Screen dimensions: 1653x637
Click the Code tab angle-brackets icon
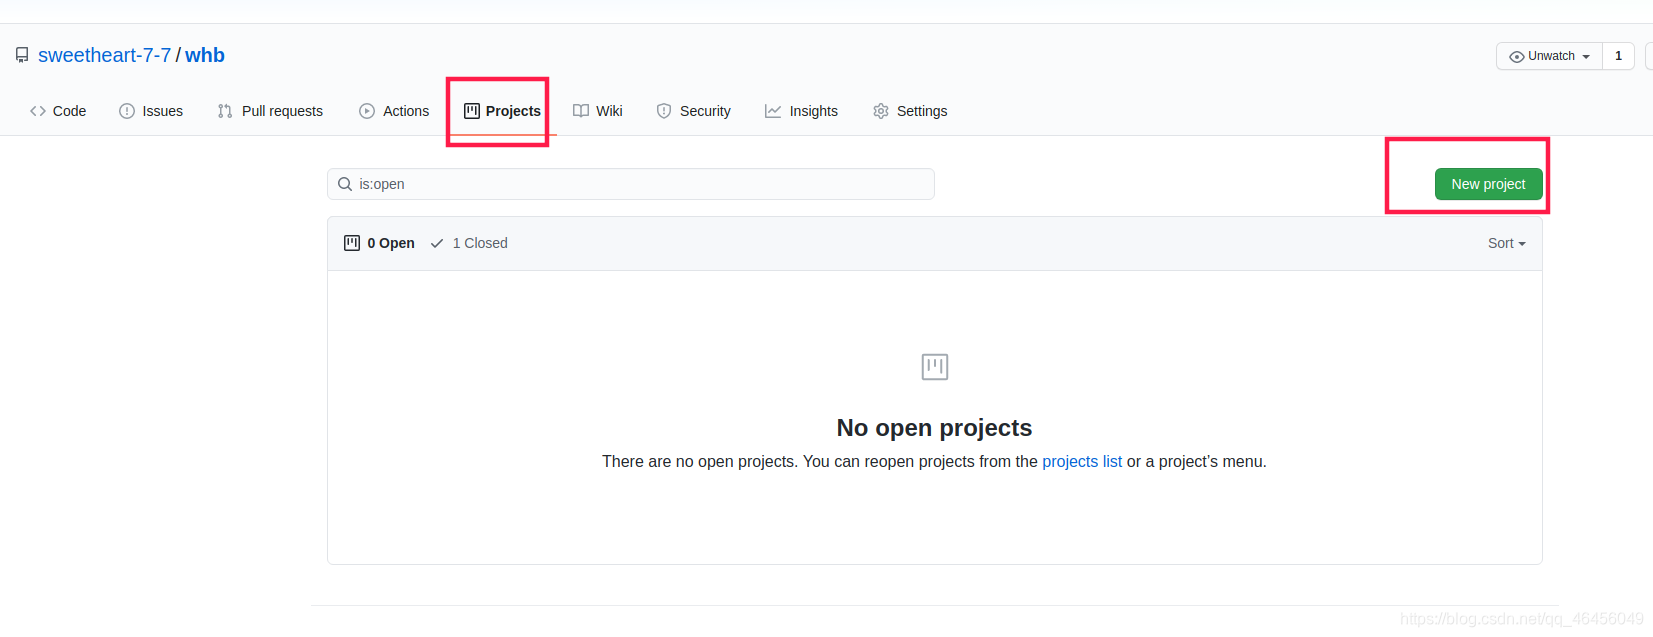(38, 111)
